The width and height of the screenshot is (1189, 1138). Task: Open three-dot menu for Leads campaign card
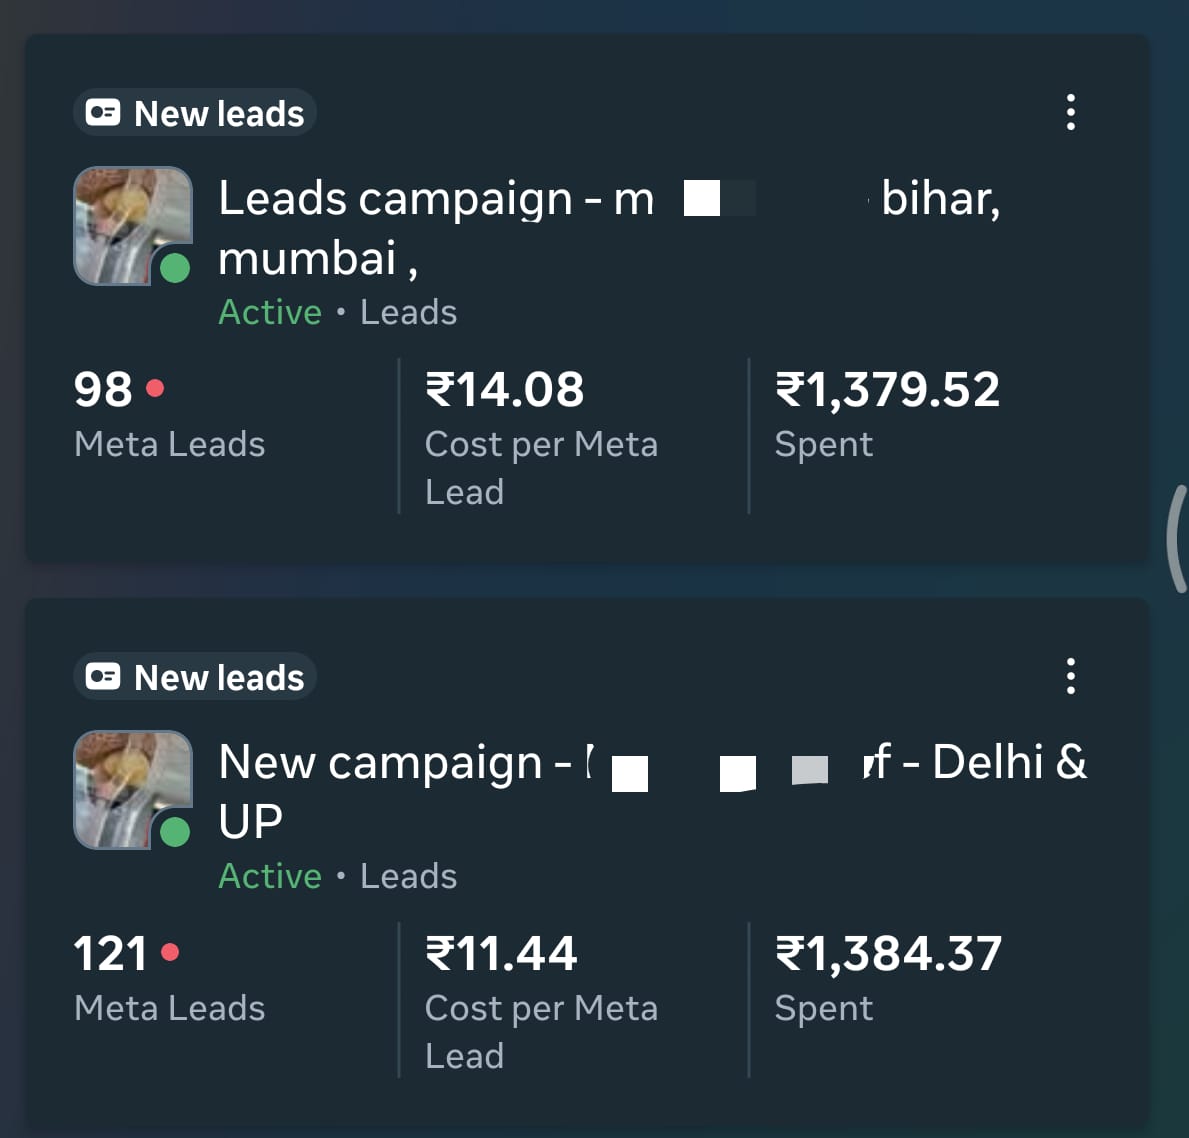(x=1070, y=112)
